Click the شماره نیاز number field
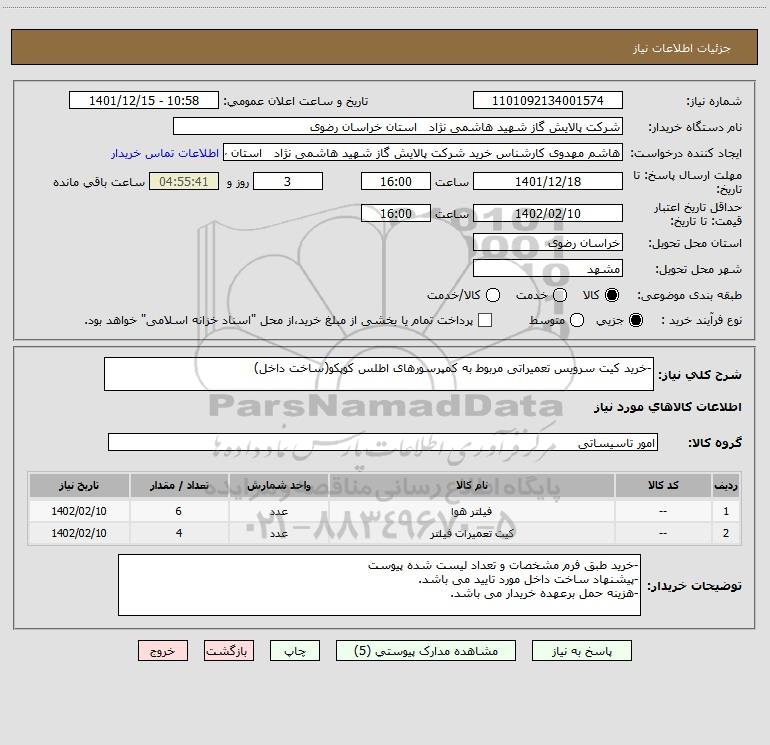The width and height of the screenshot is (770, 745). click(x=548, y=100)
